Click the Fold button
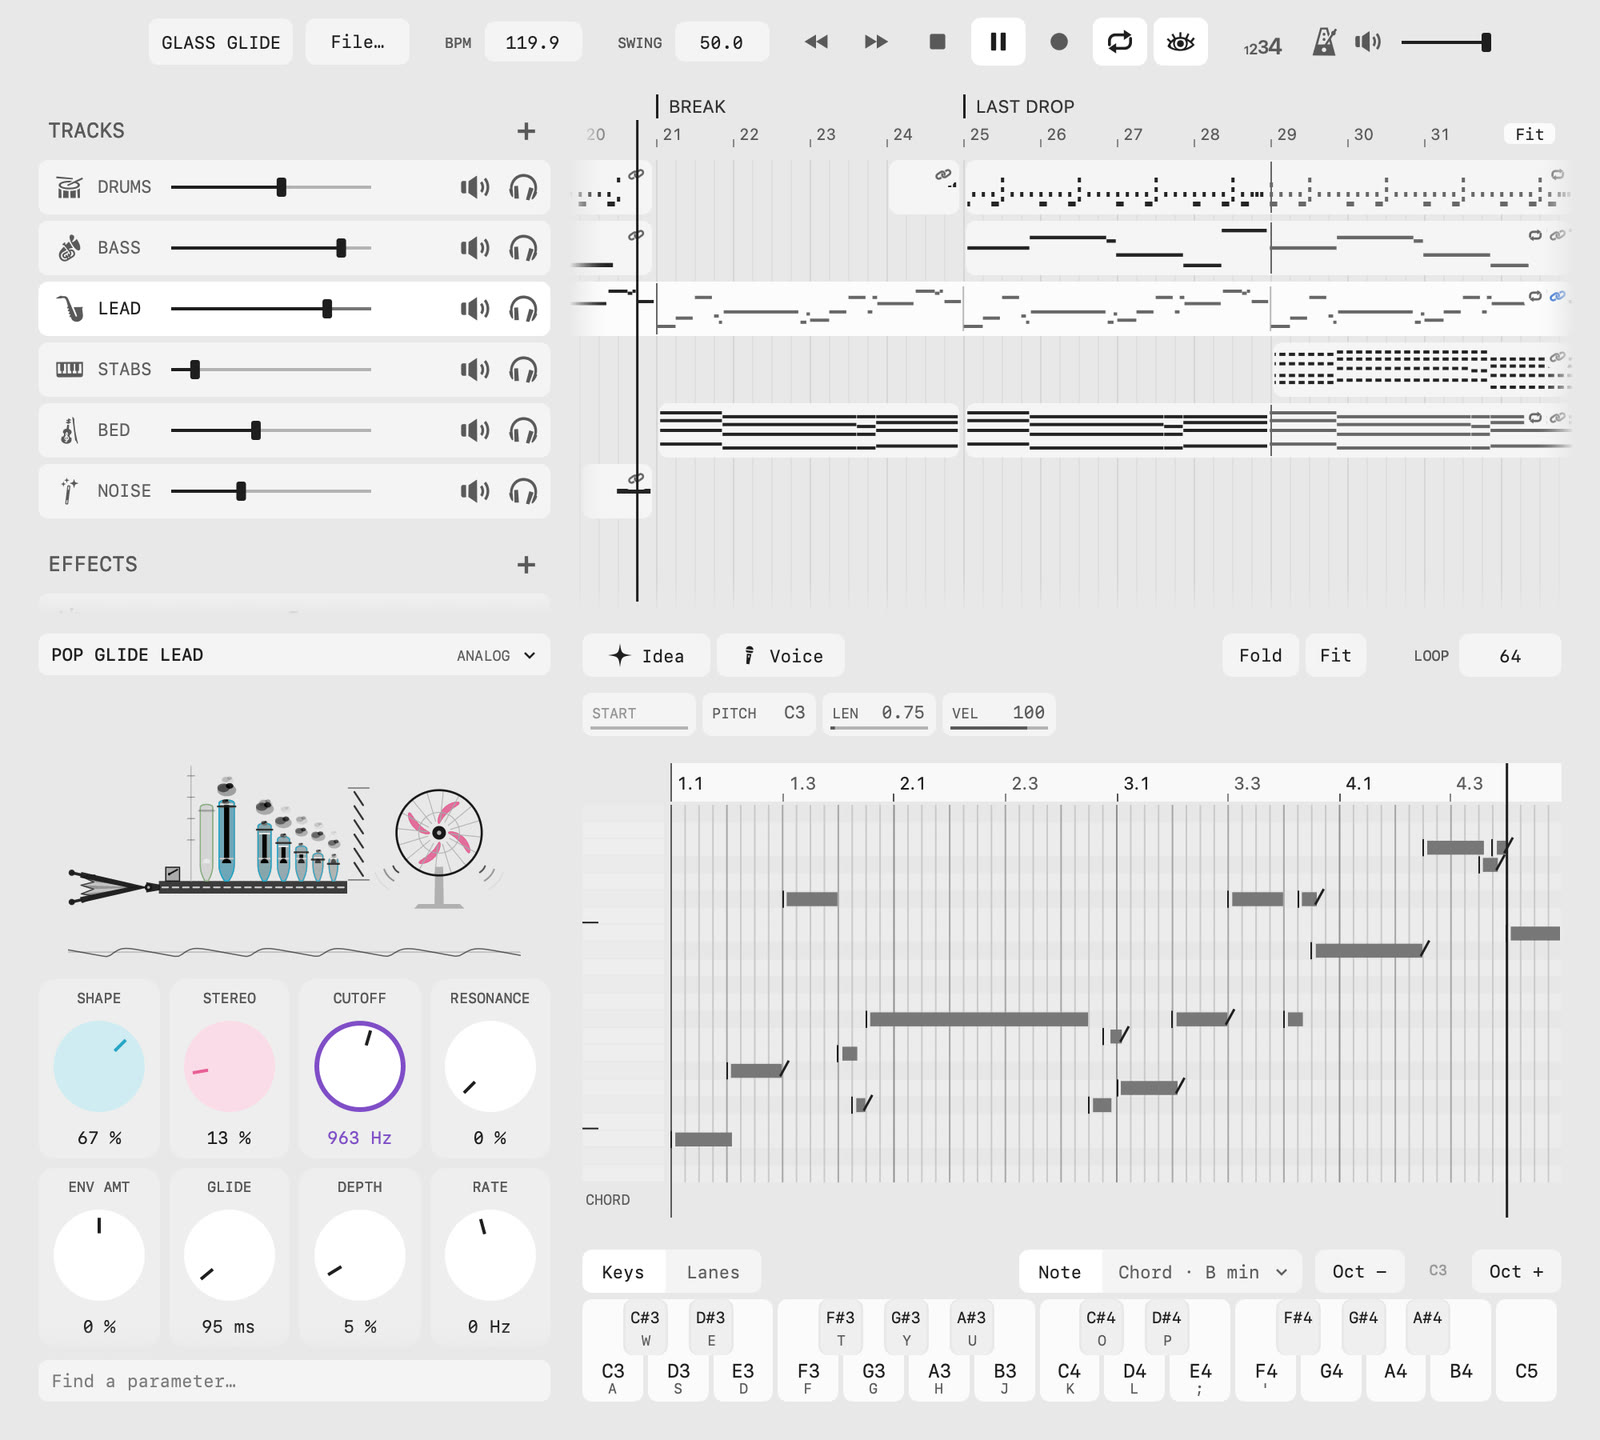This screenshot has height=1440, width=1600. (1260, 656)
